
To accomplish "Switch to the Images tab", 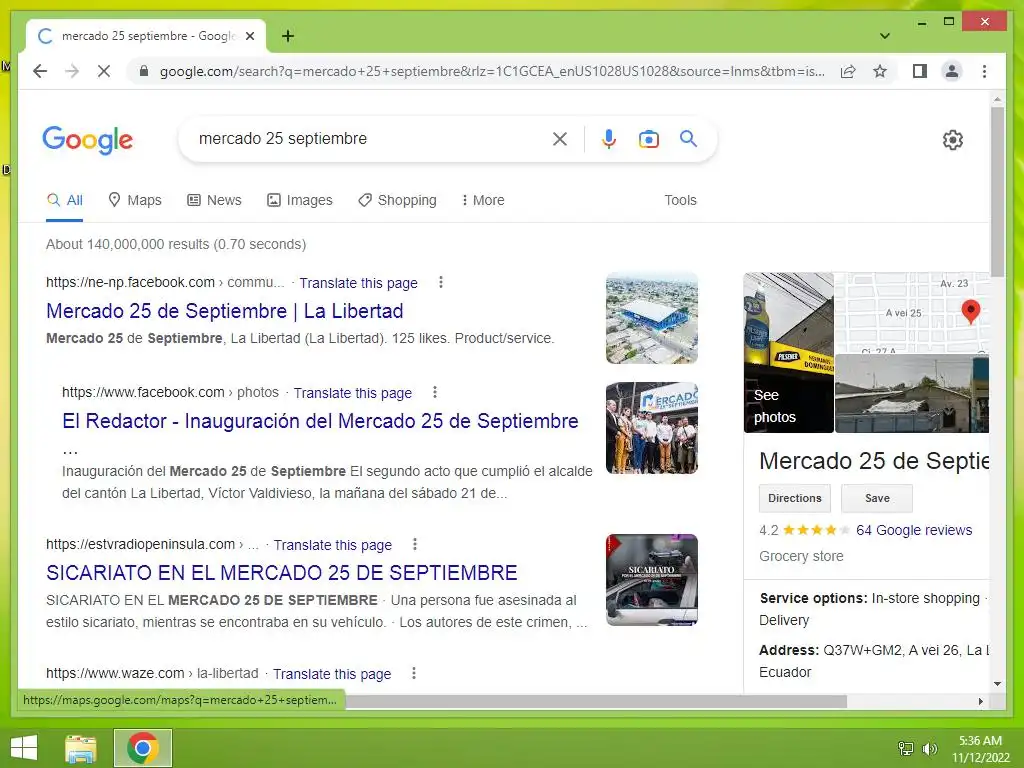I will [300, 200].
